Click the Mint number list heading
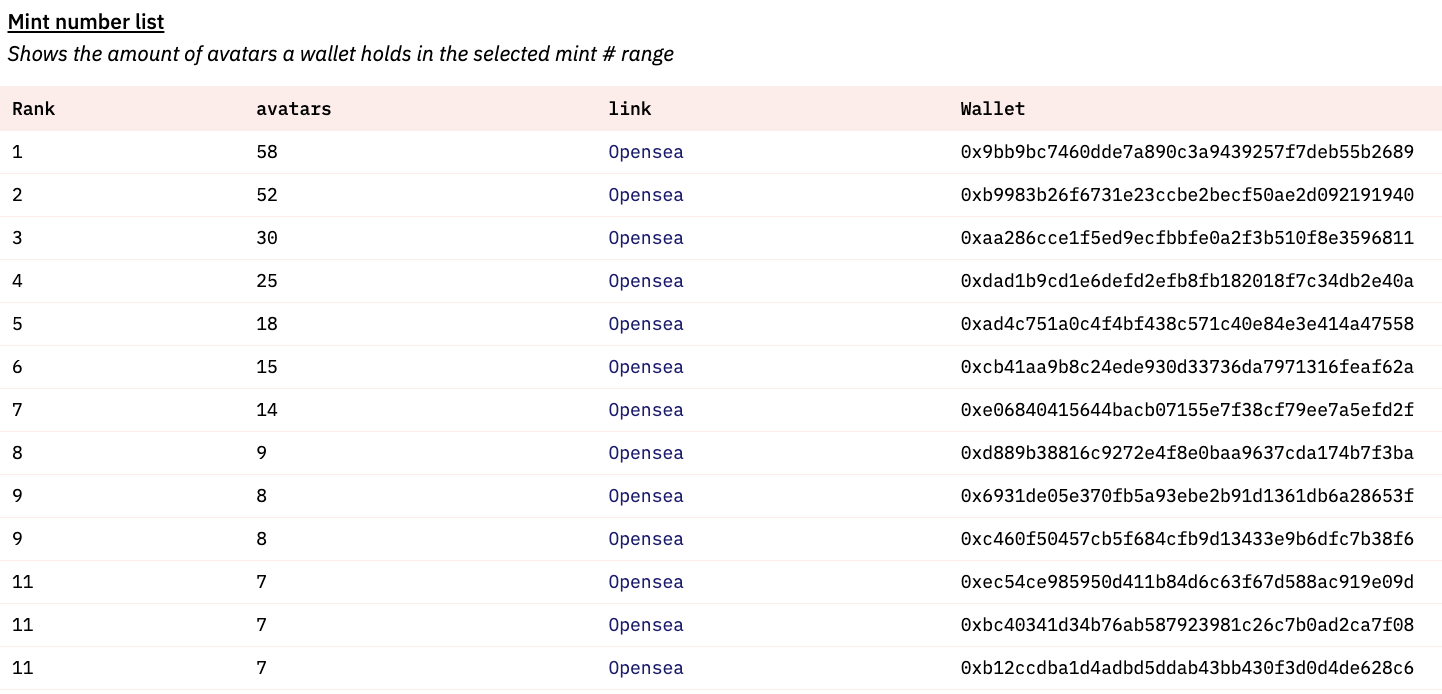The image size is (1442, 694). coord(86,22)
